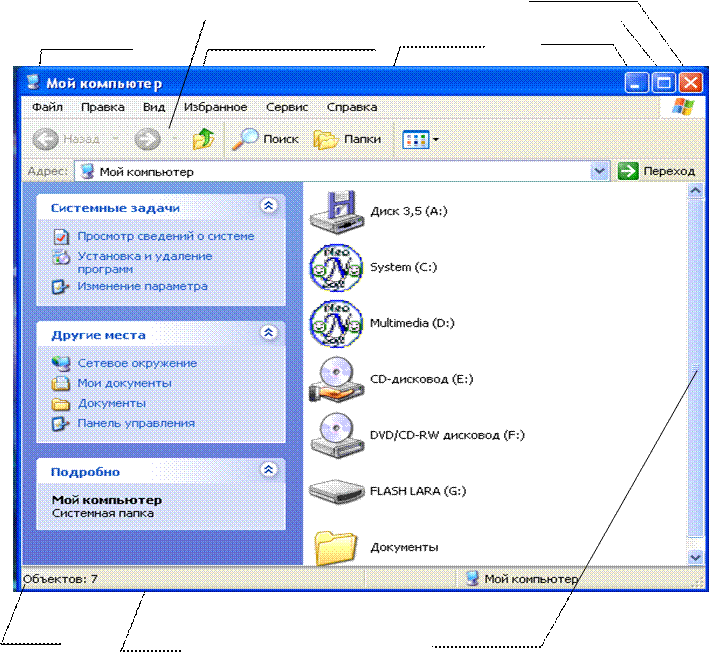
Task: Open the Вид menu
Action: point(154,107)
